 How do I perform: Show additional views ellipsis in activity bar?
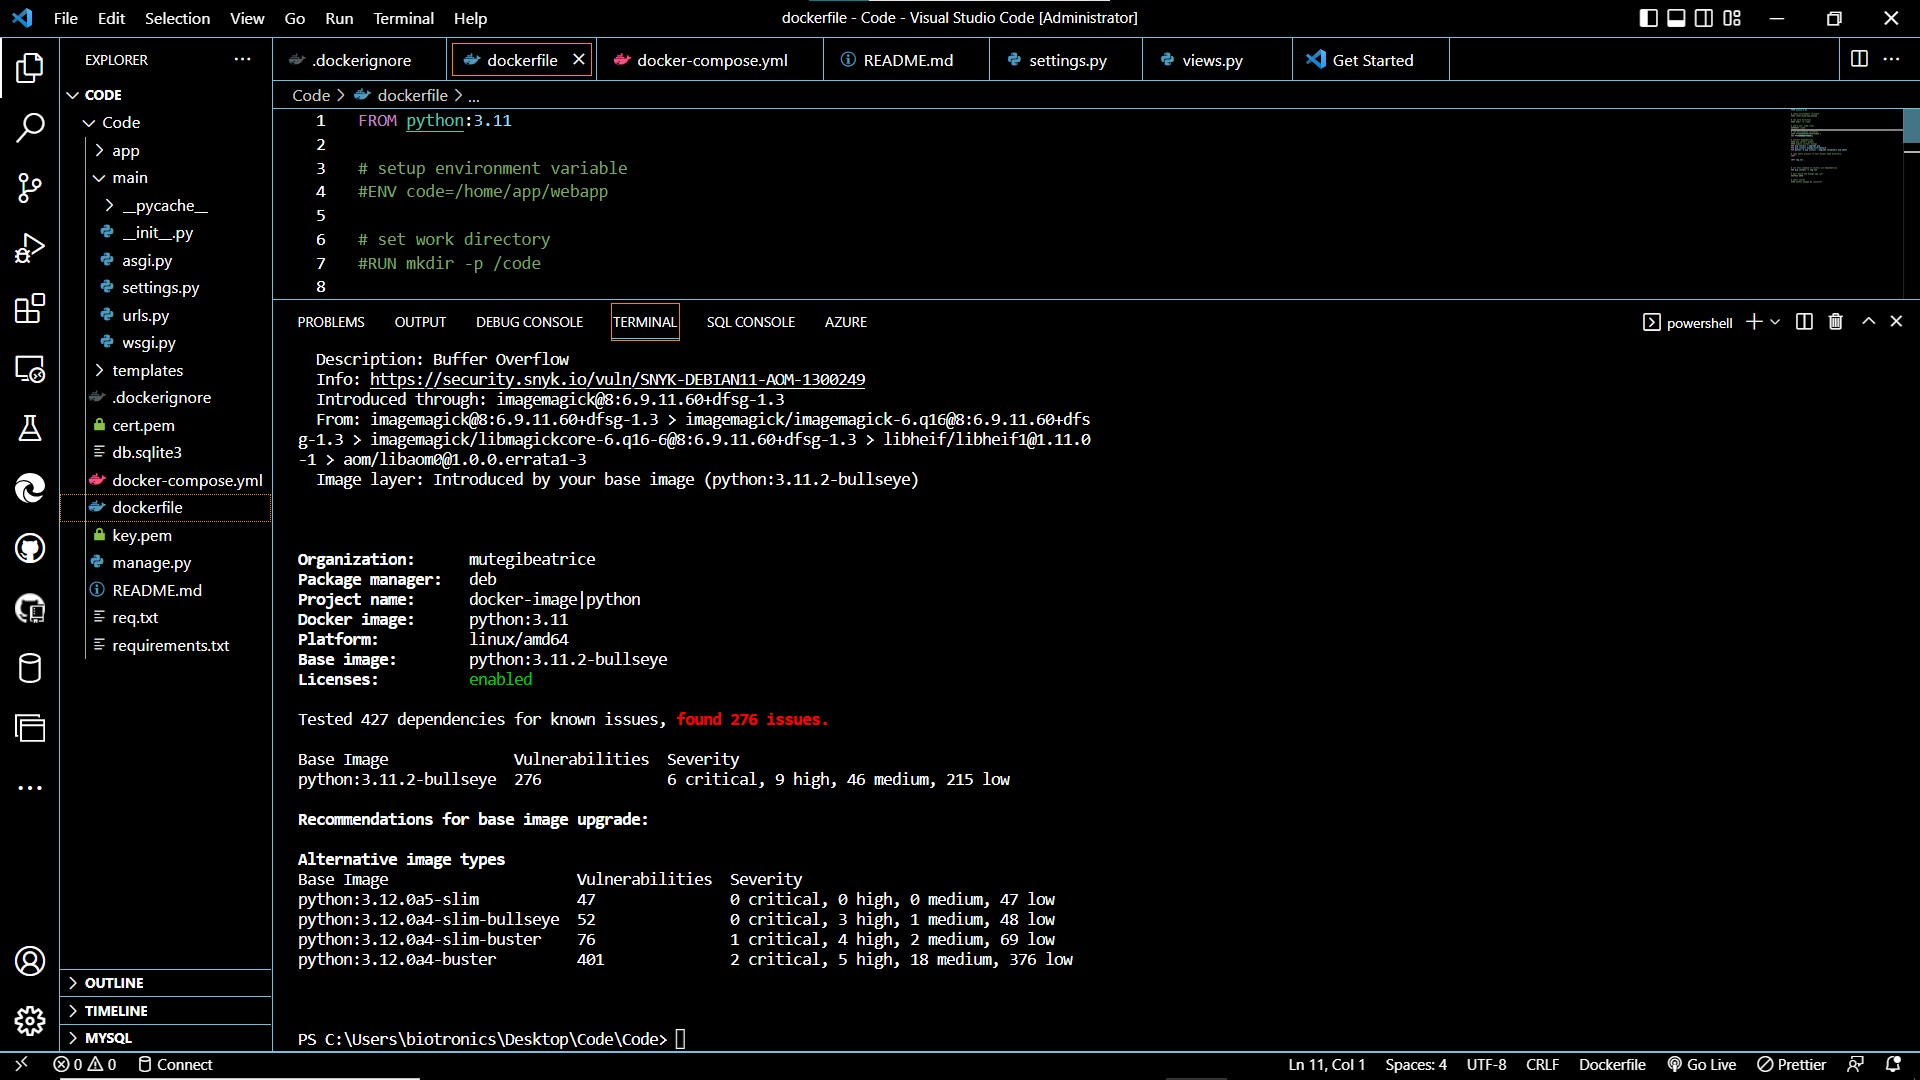click(x=30, y=788)
